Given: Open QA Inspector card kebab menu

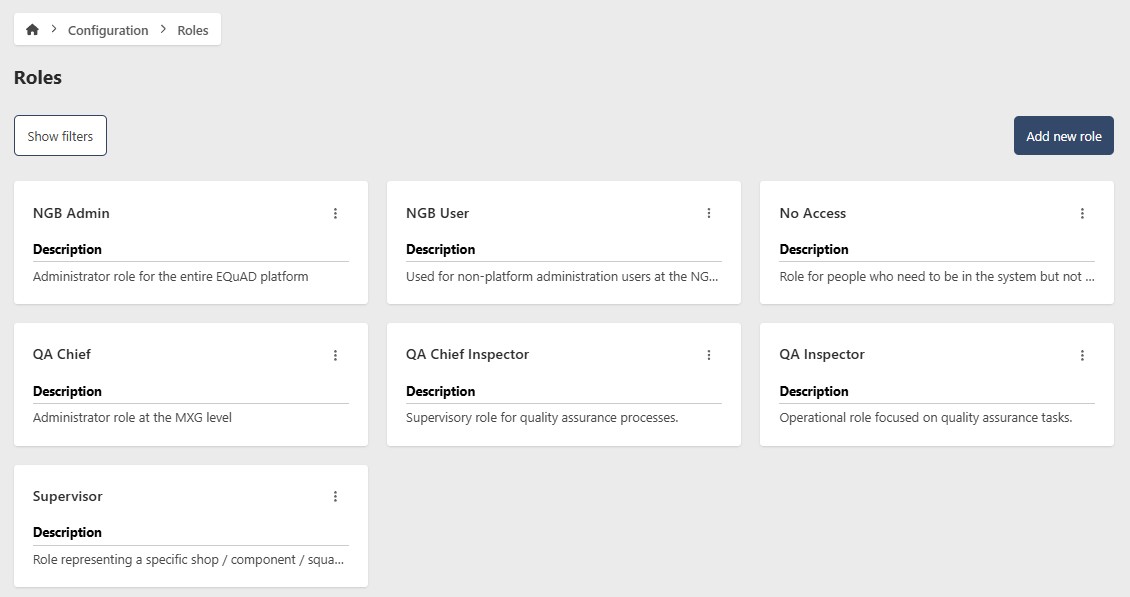Looking at the screenshot, I should 1082,355.
